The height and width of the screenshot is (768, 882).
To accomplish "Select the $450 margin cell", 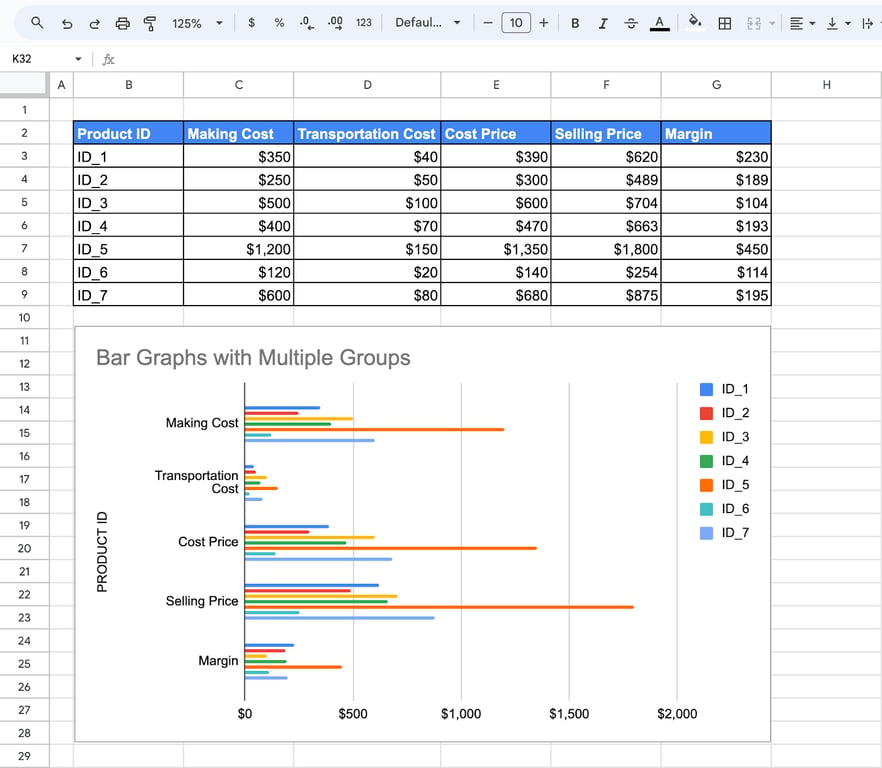I will pos(716,249).
